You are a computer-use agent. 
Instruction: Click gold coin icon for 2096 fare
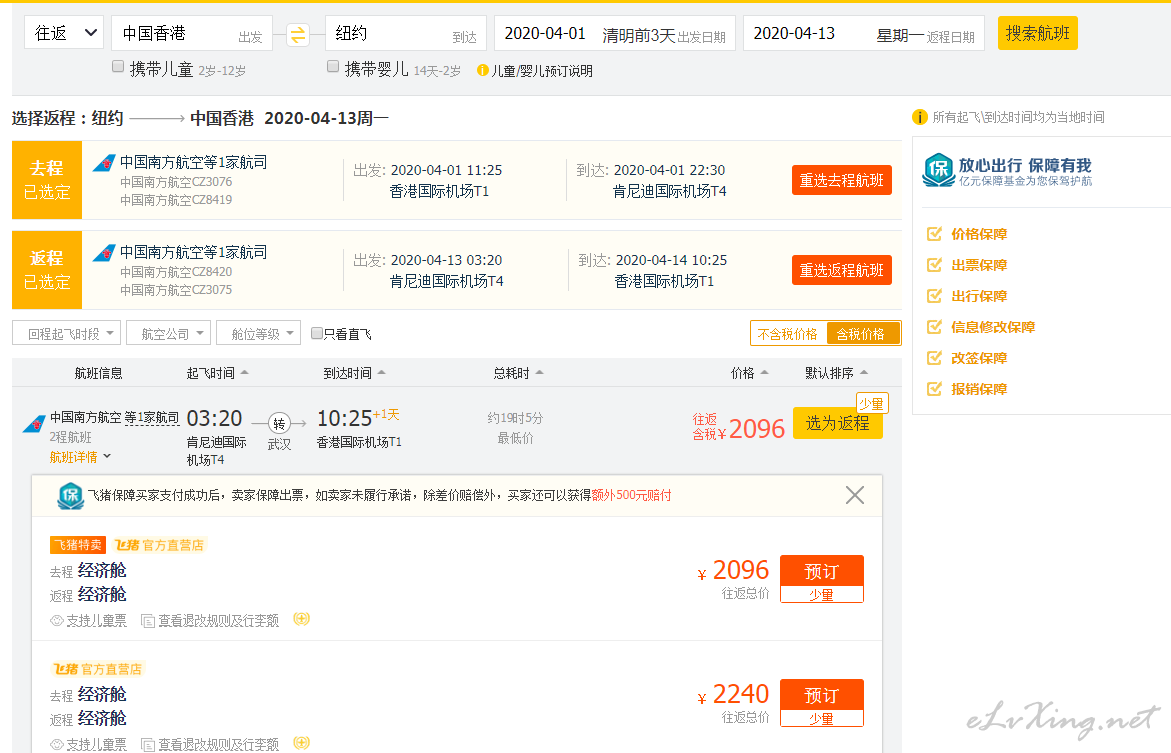[302, 619]
